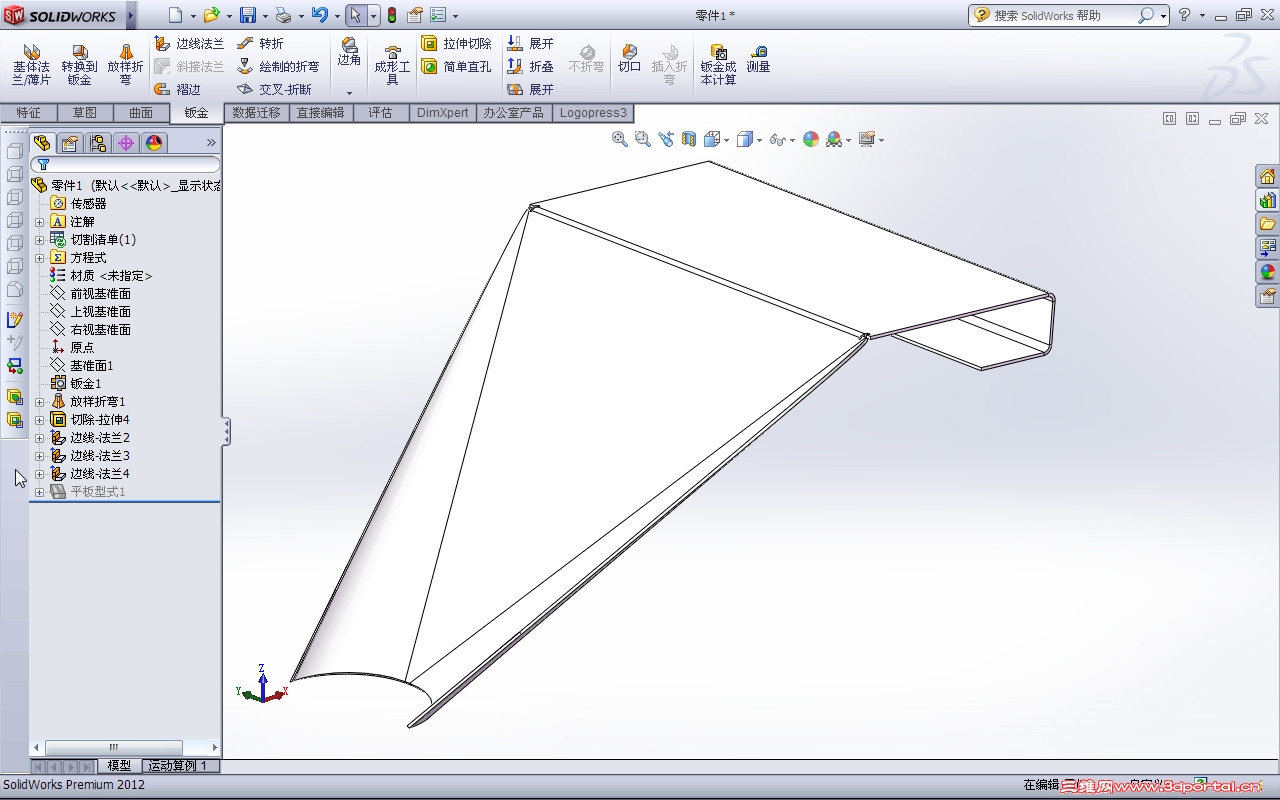The width and height of the screenshot is (1280, 800).
Task: Open the edit appearance color ball
Action: tap(811, 140)
